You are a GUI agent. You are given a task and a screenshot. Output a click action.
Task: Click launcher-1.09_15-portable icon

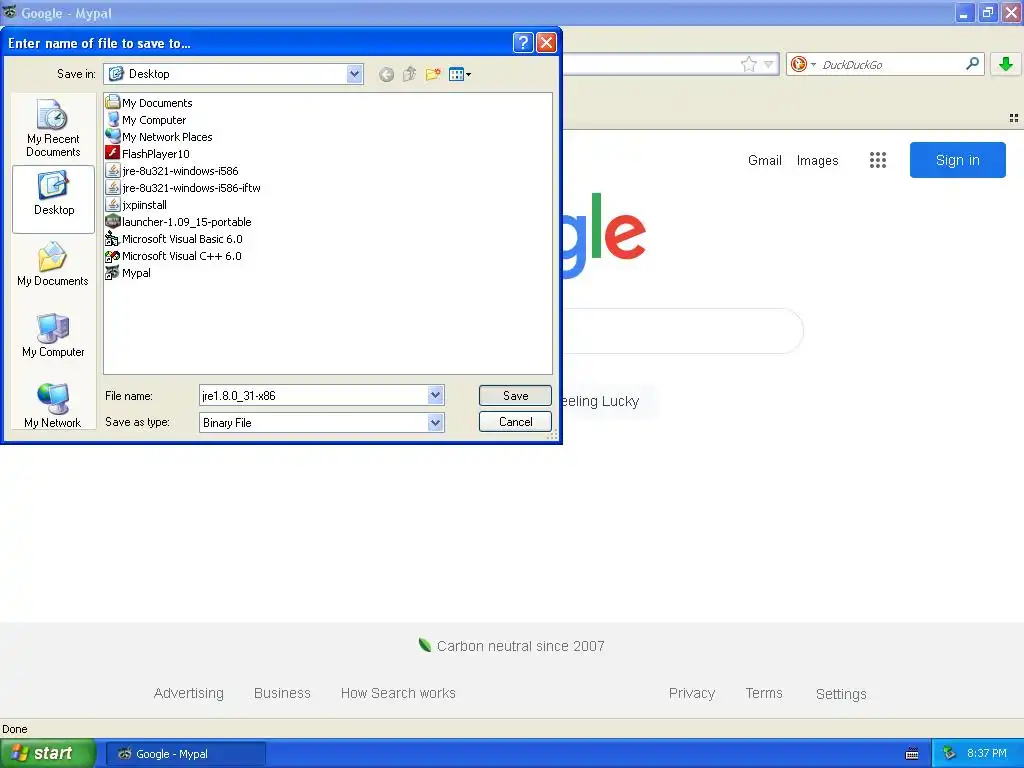pos(112,221)
